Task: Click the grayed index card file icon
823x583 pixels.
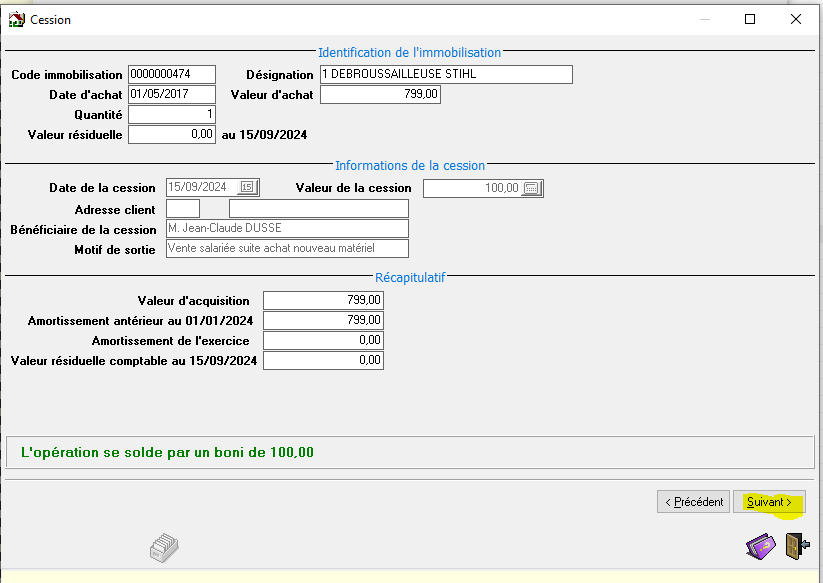Action: coord(163,547)
